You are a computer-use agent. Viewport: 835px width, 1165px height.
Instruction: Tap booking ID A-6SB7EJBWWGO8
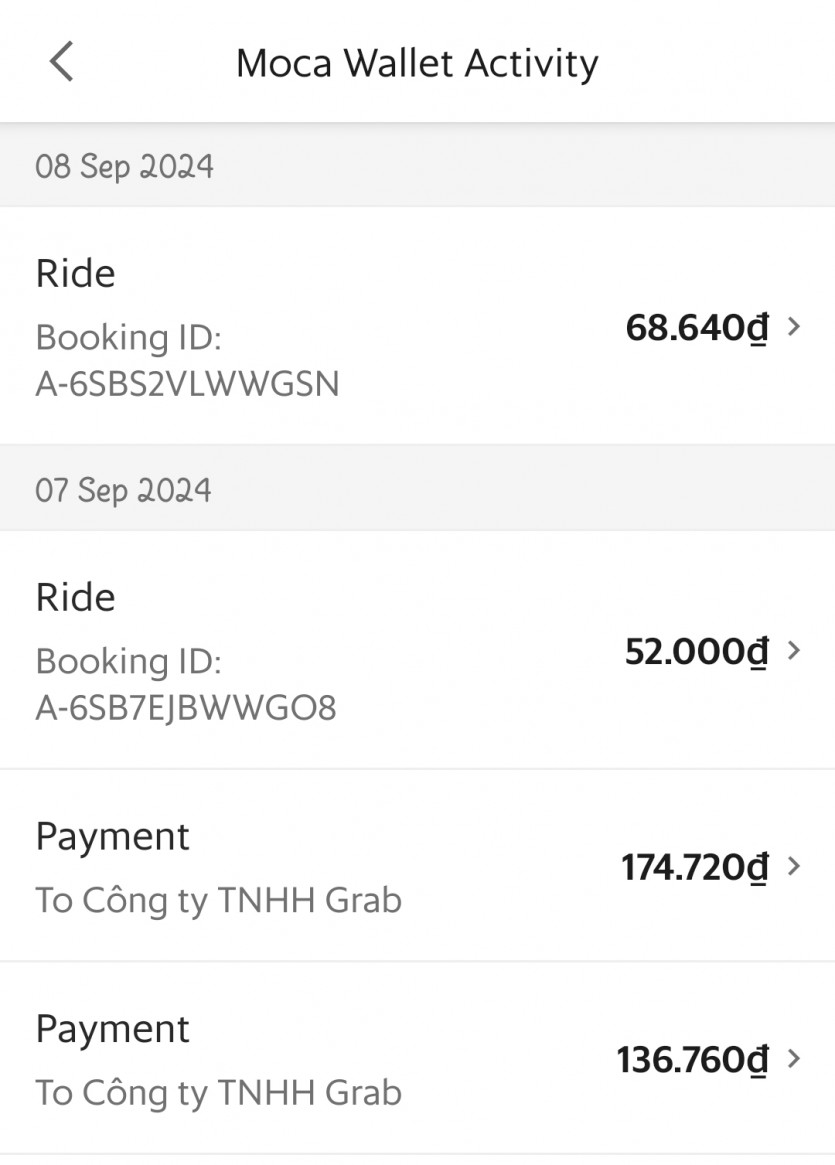point(186,707)
